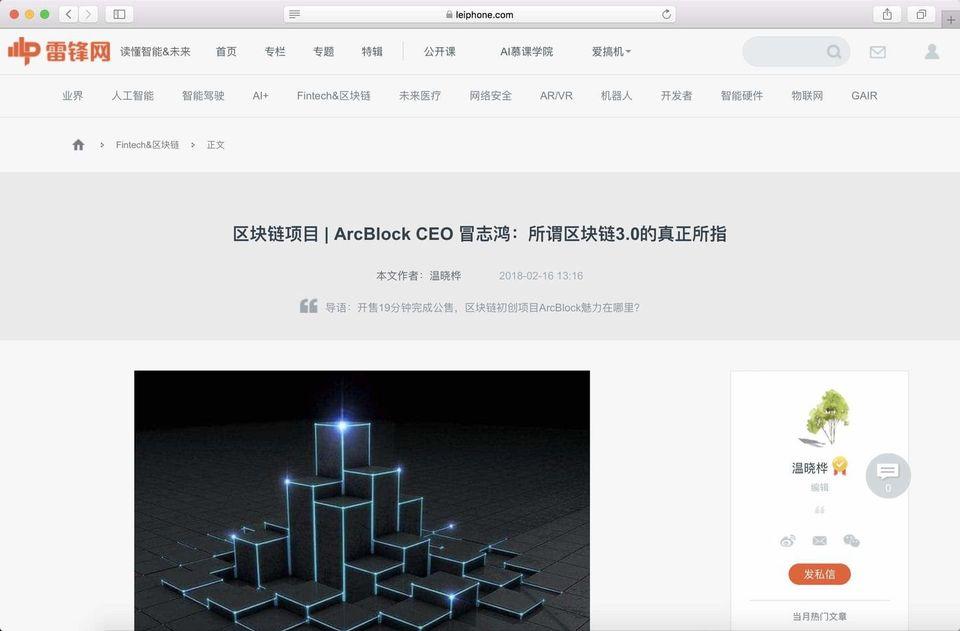Open the mail envelope icon in header
The height and width of the screenshot is (631, 960).
(x=877, y=52)
